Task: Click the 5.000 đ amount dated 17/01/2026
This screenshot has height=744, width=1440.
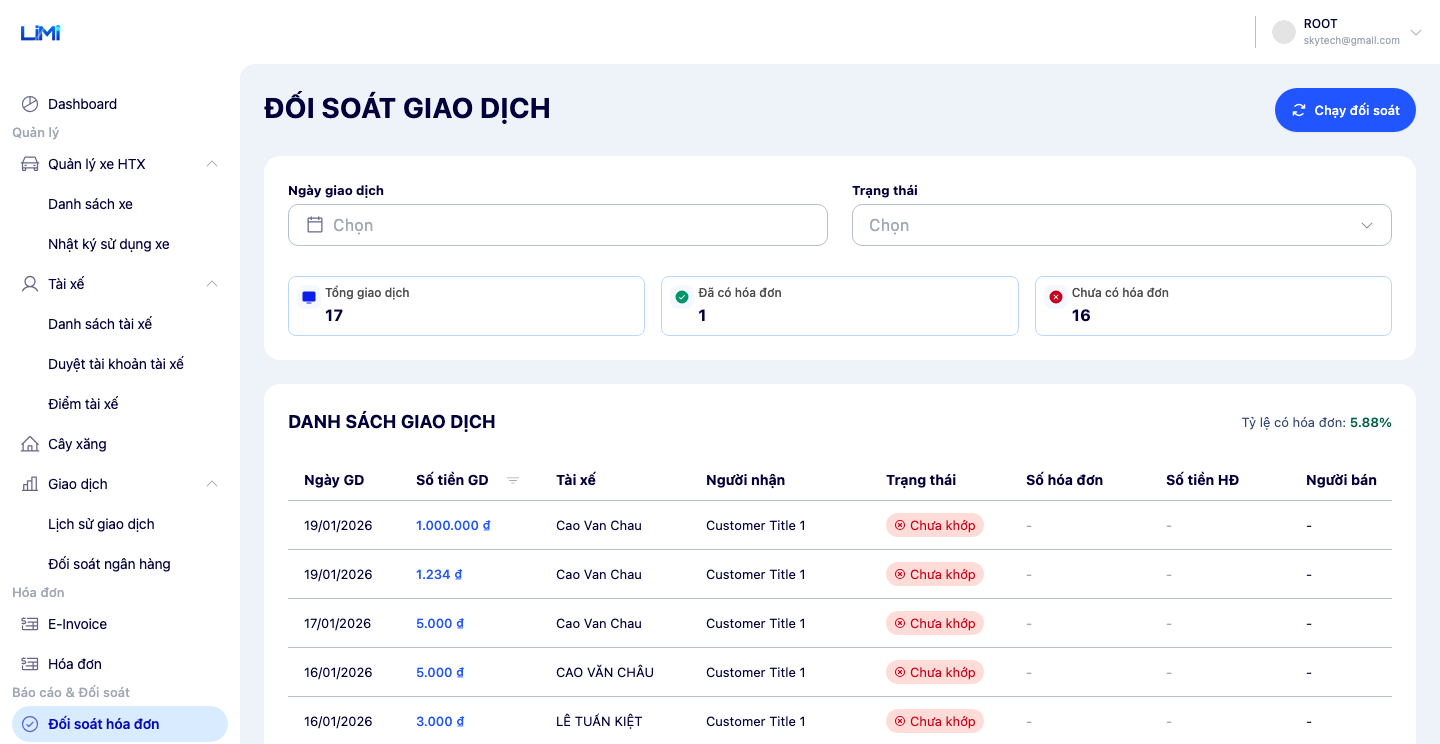Action: (x=440, y=623)
